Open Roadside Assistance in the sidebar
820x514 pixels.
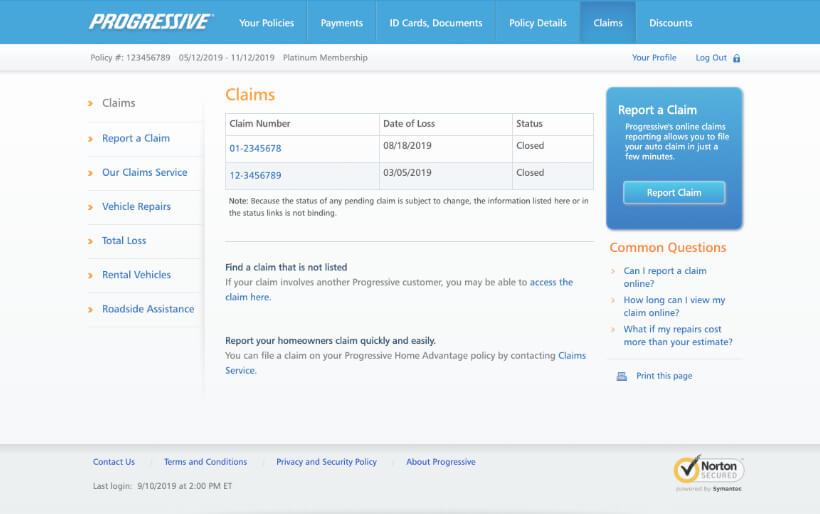(148, 309)
